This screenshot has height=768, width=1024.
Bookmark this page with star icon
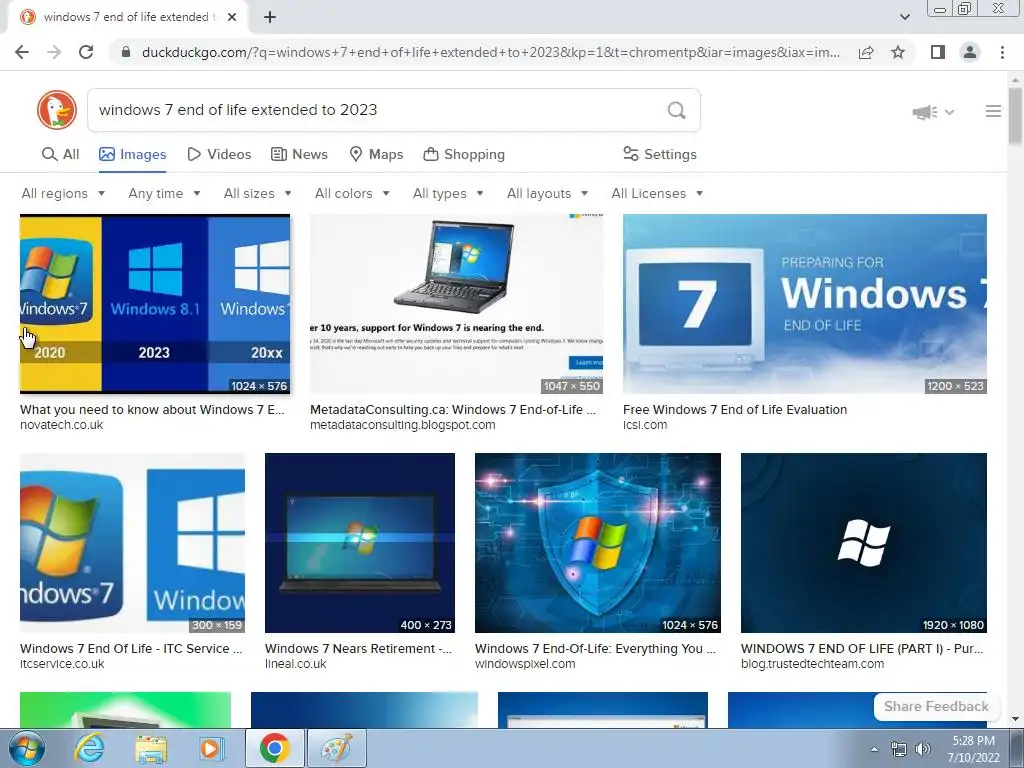[898, 52]
